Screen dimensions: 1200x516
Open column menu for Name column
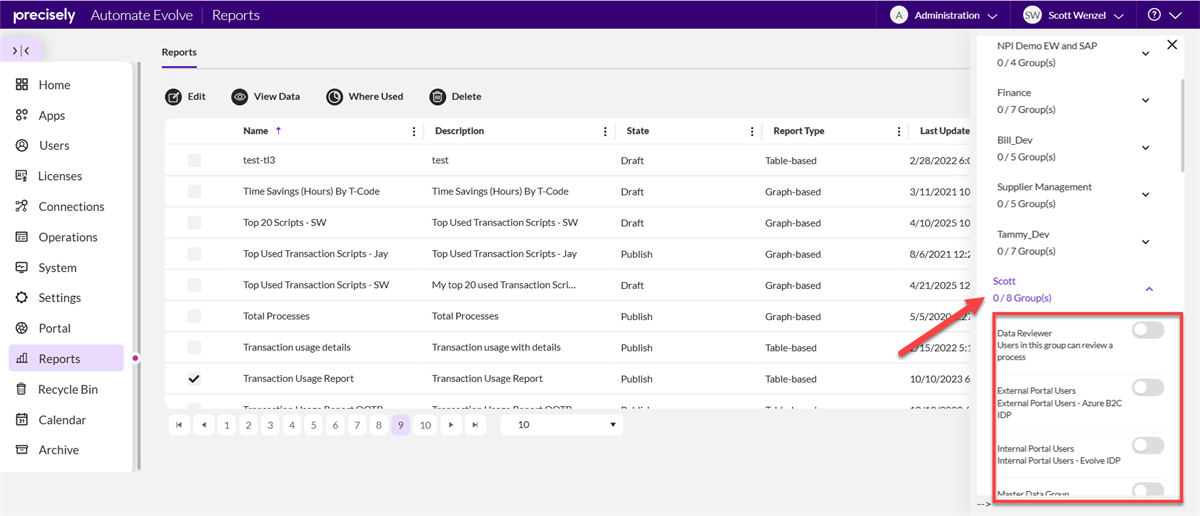415,131
